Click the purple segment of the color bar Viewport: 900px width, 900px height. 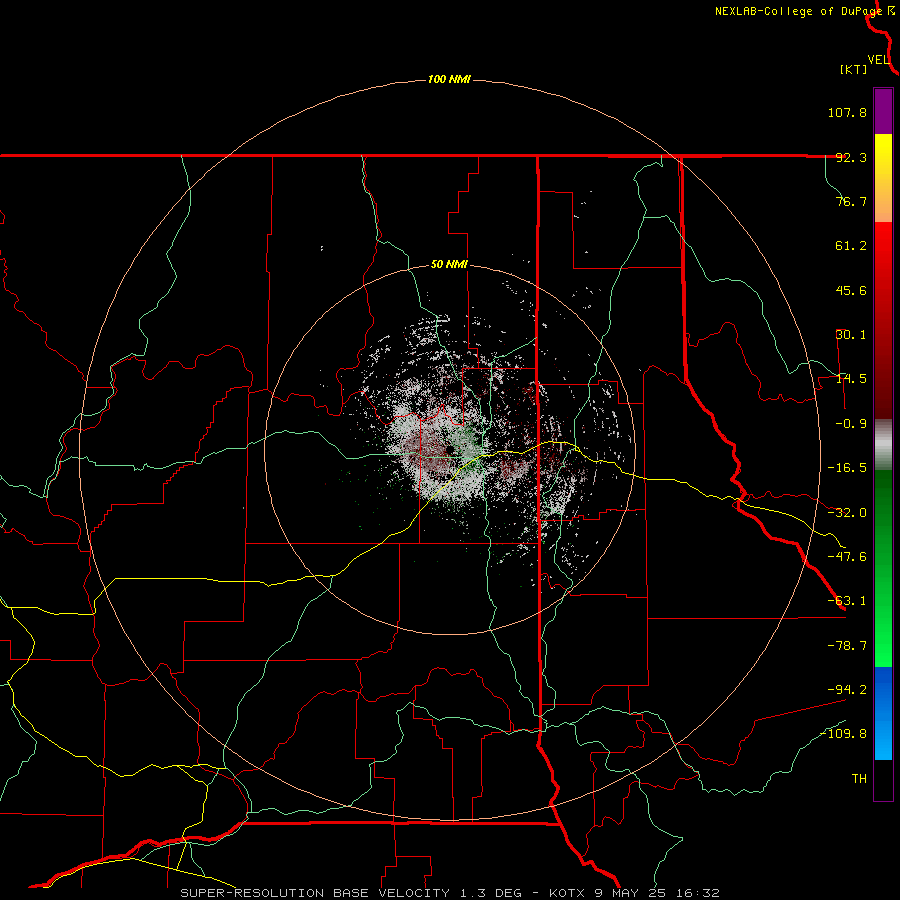883,112
